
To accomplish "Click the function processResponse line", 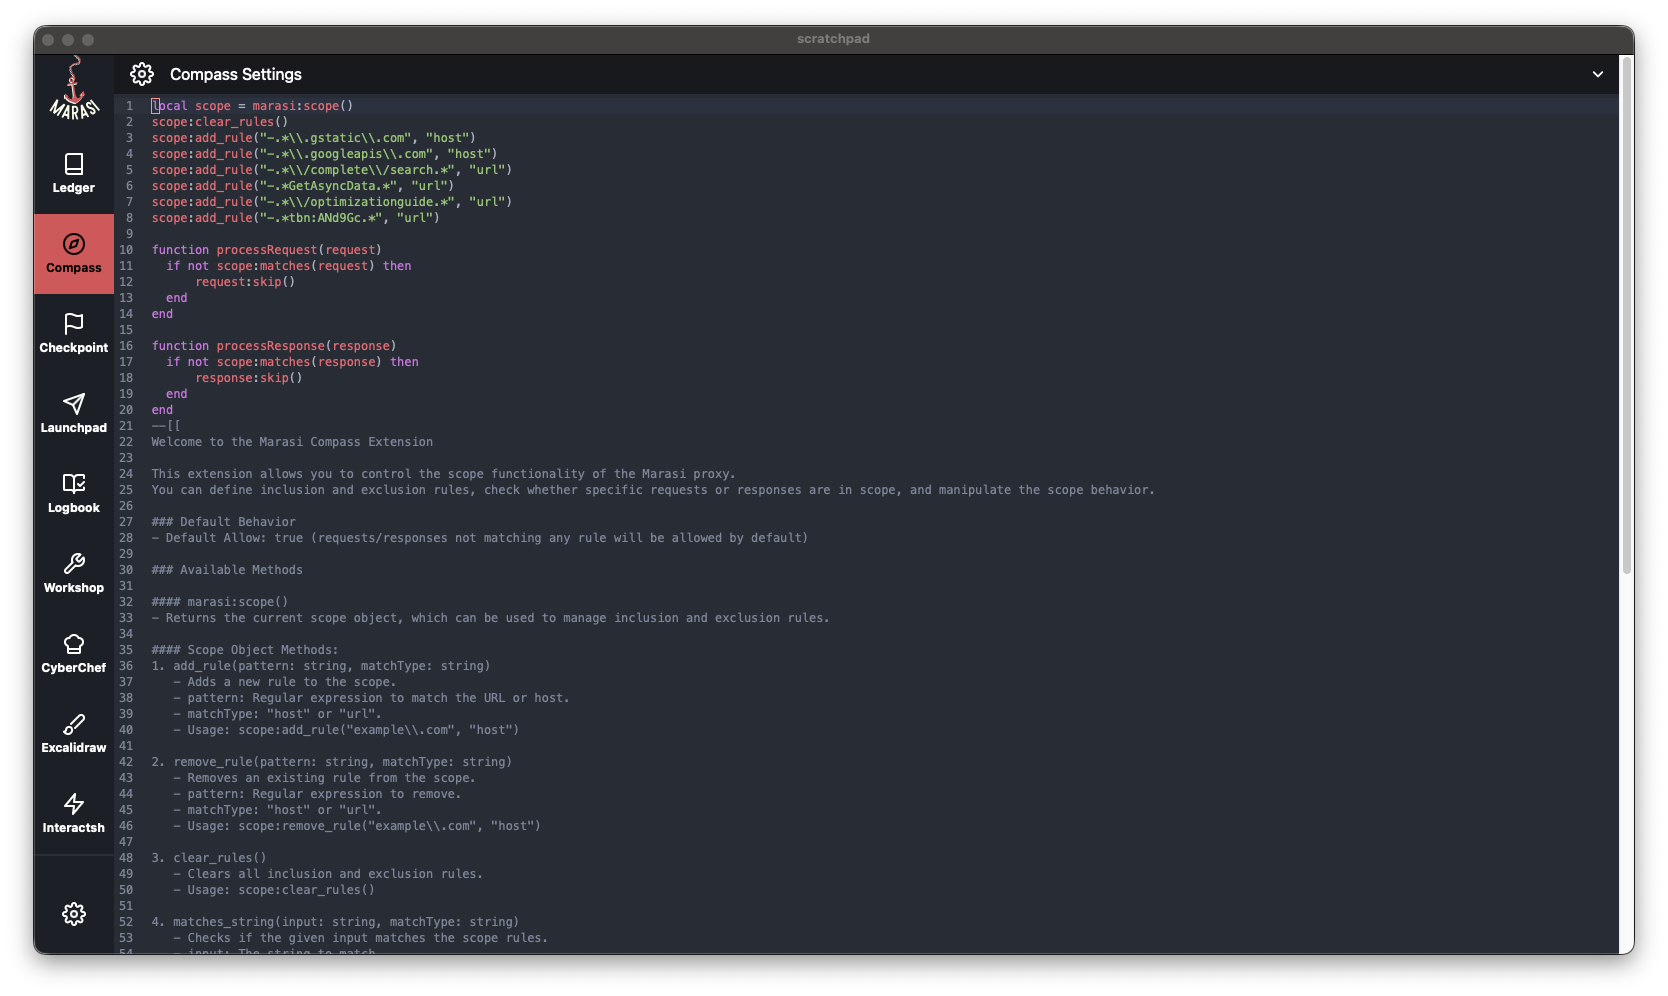I will [x=274, y=346].
